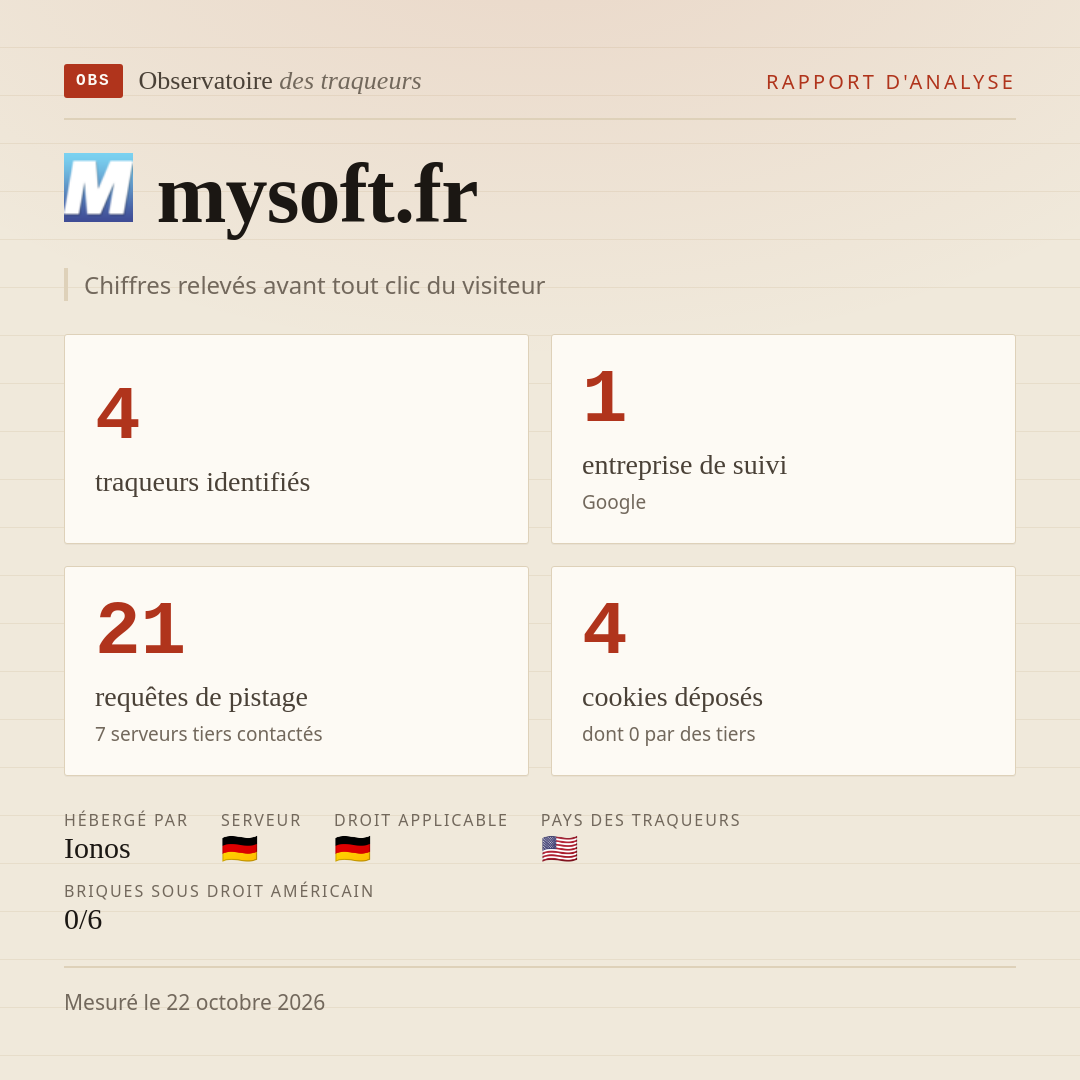Click the German flag under Serveur
Screen dimensions: 1080x1080
[x=240, y=849]
